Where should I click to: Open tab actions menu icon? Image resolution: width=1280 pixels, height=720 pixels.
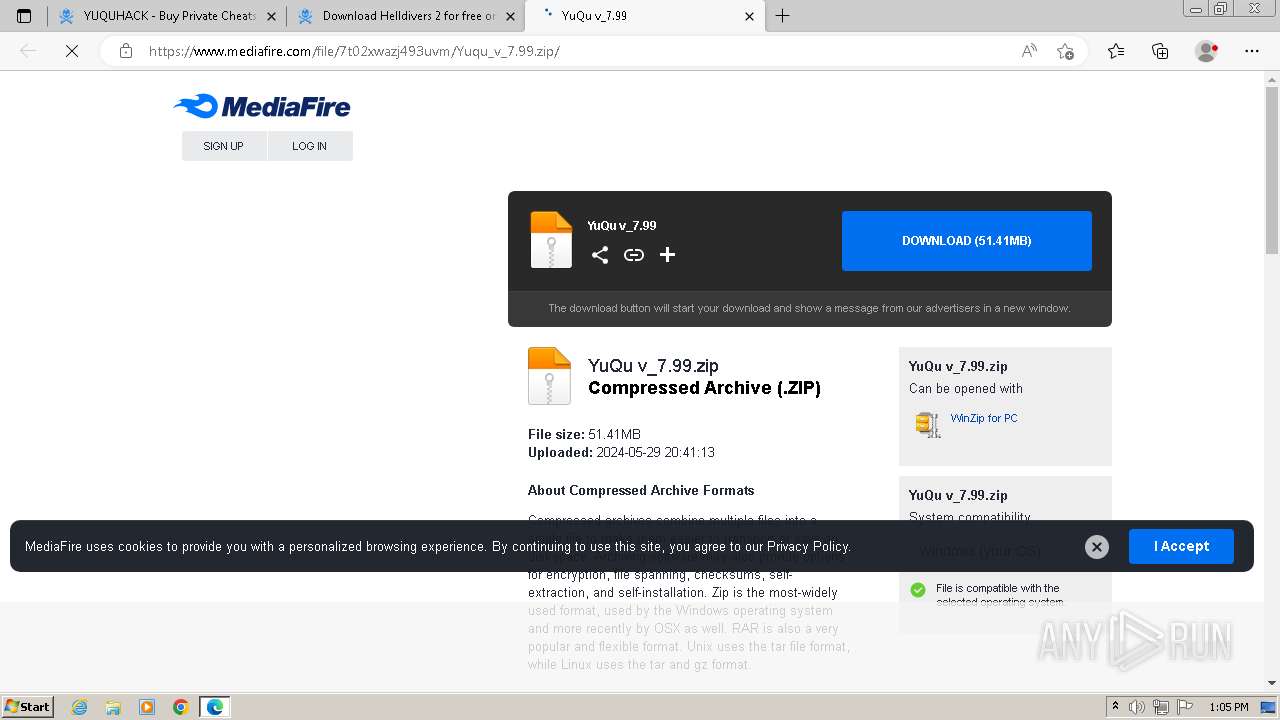pos(24,16)
